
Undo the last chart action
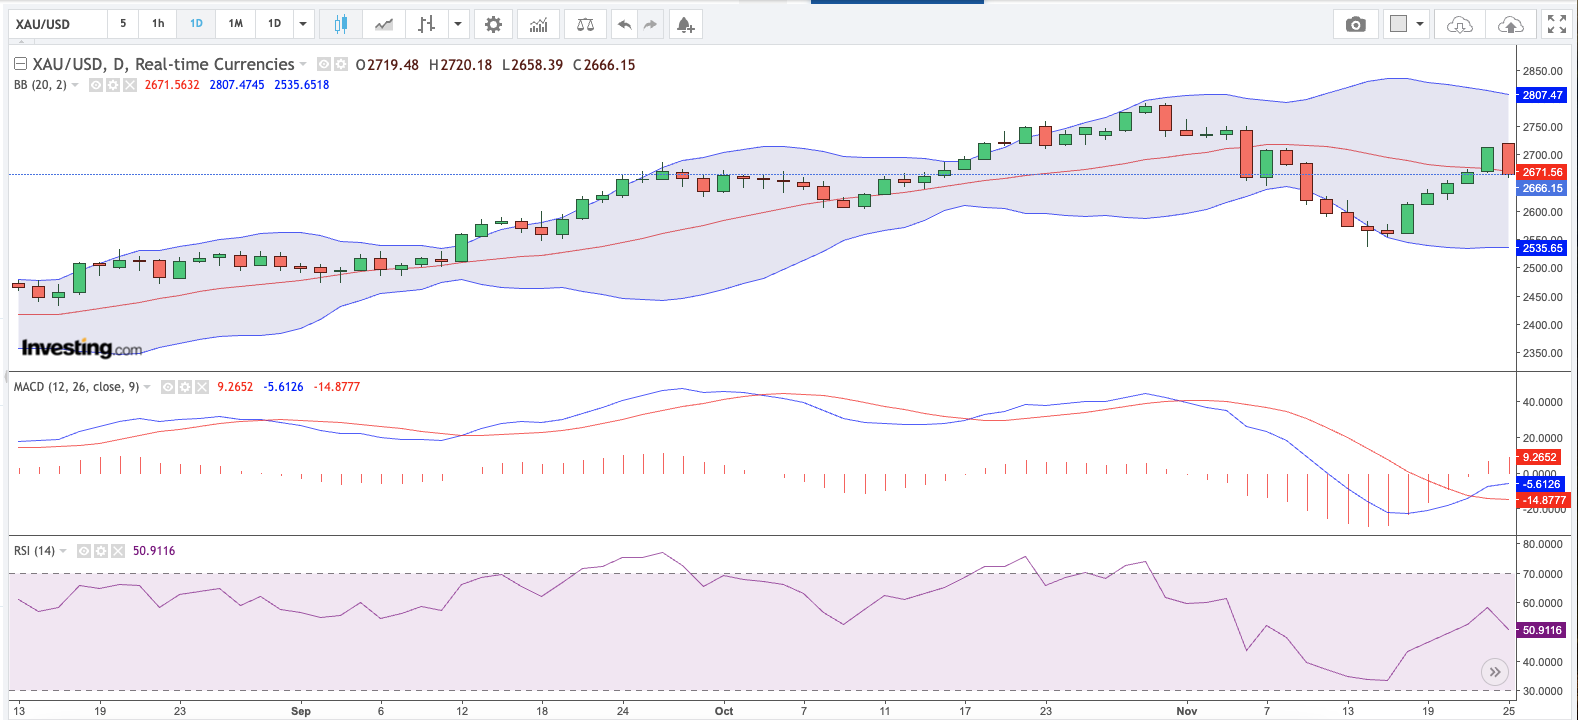(x=624, y=24)
